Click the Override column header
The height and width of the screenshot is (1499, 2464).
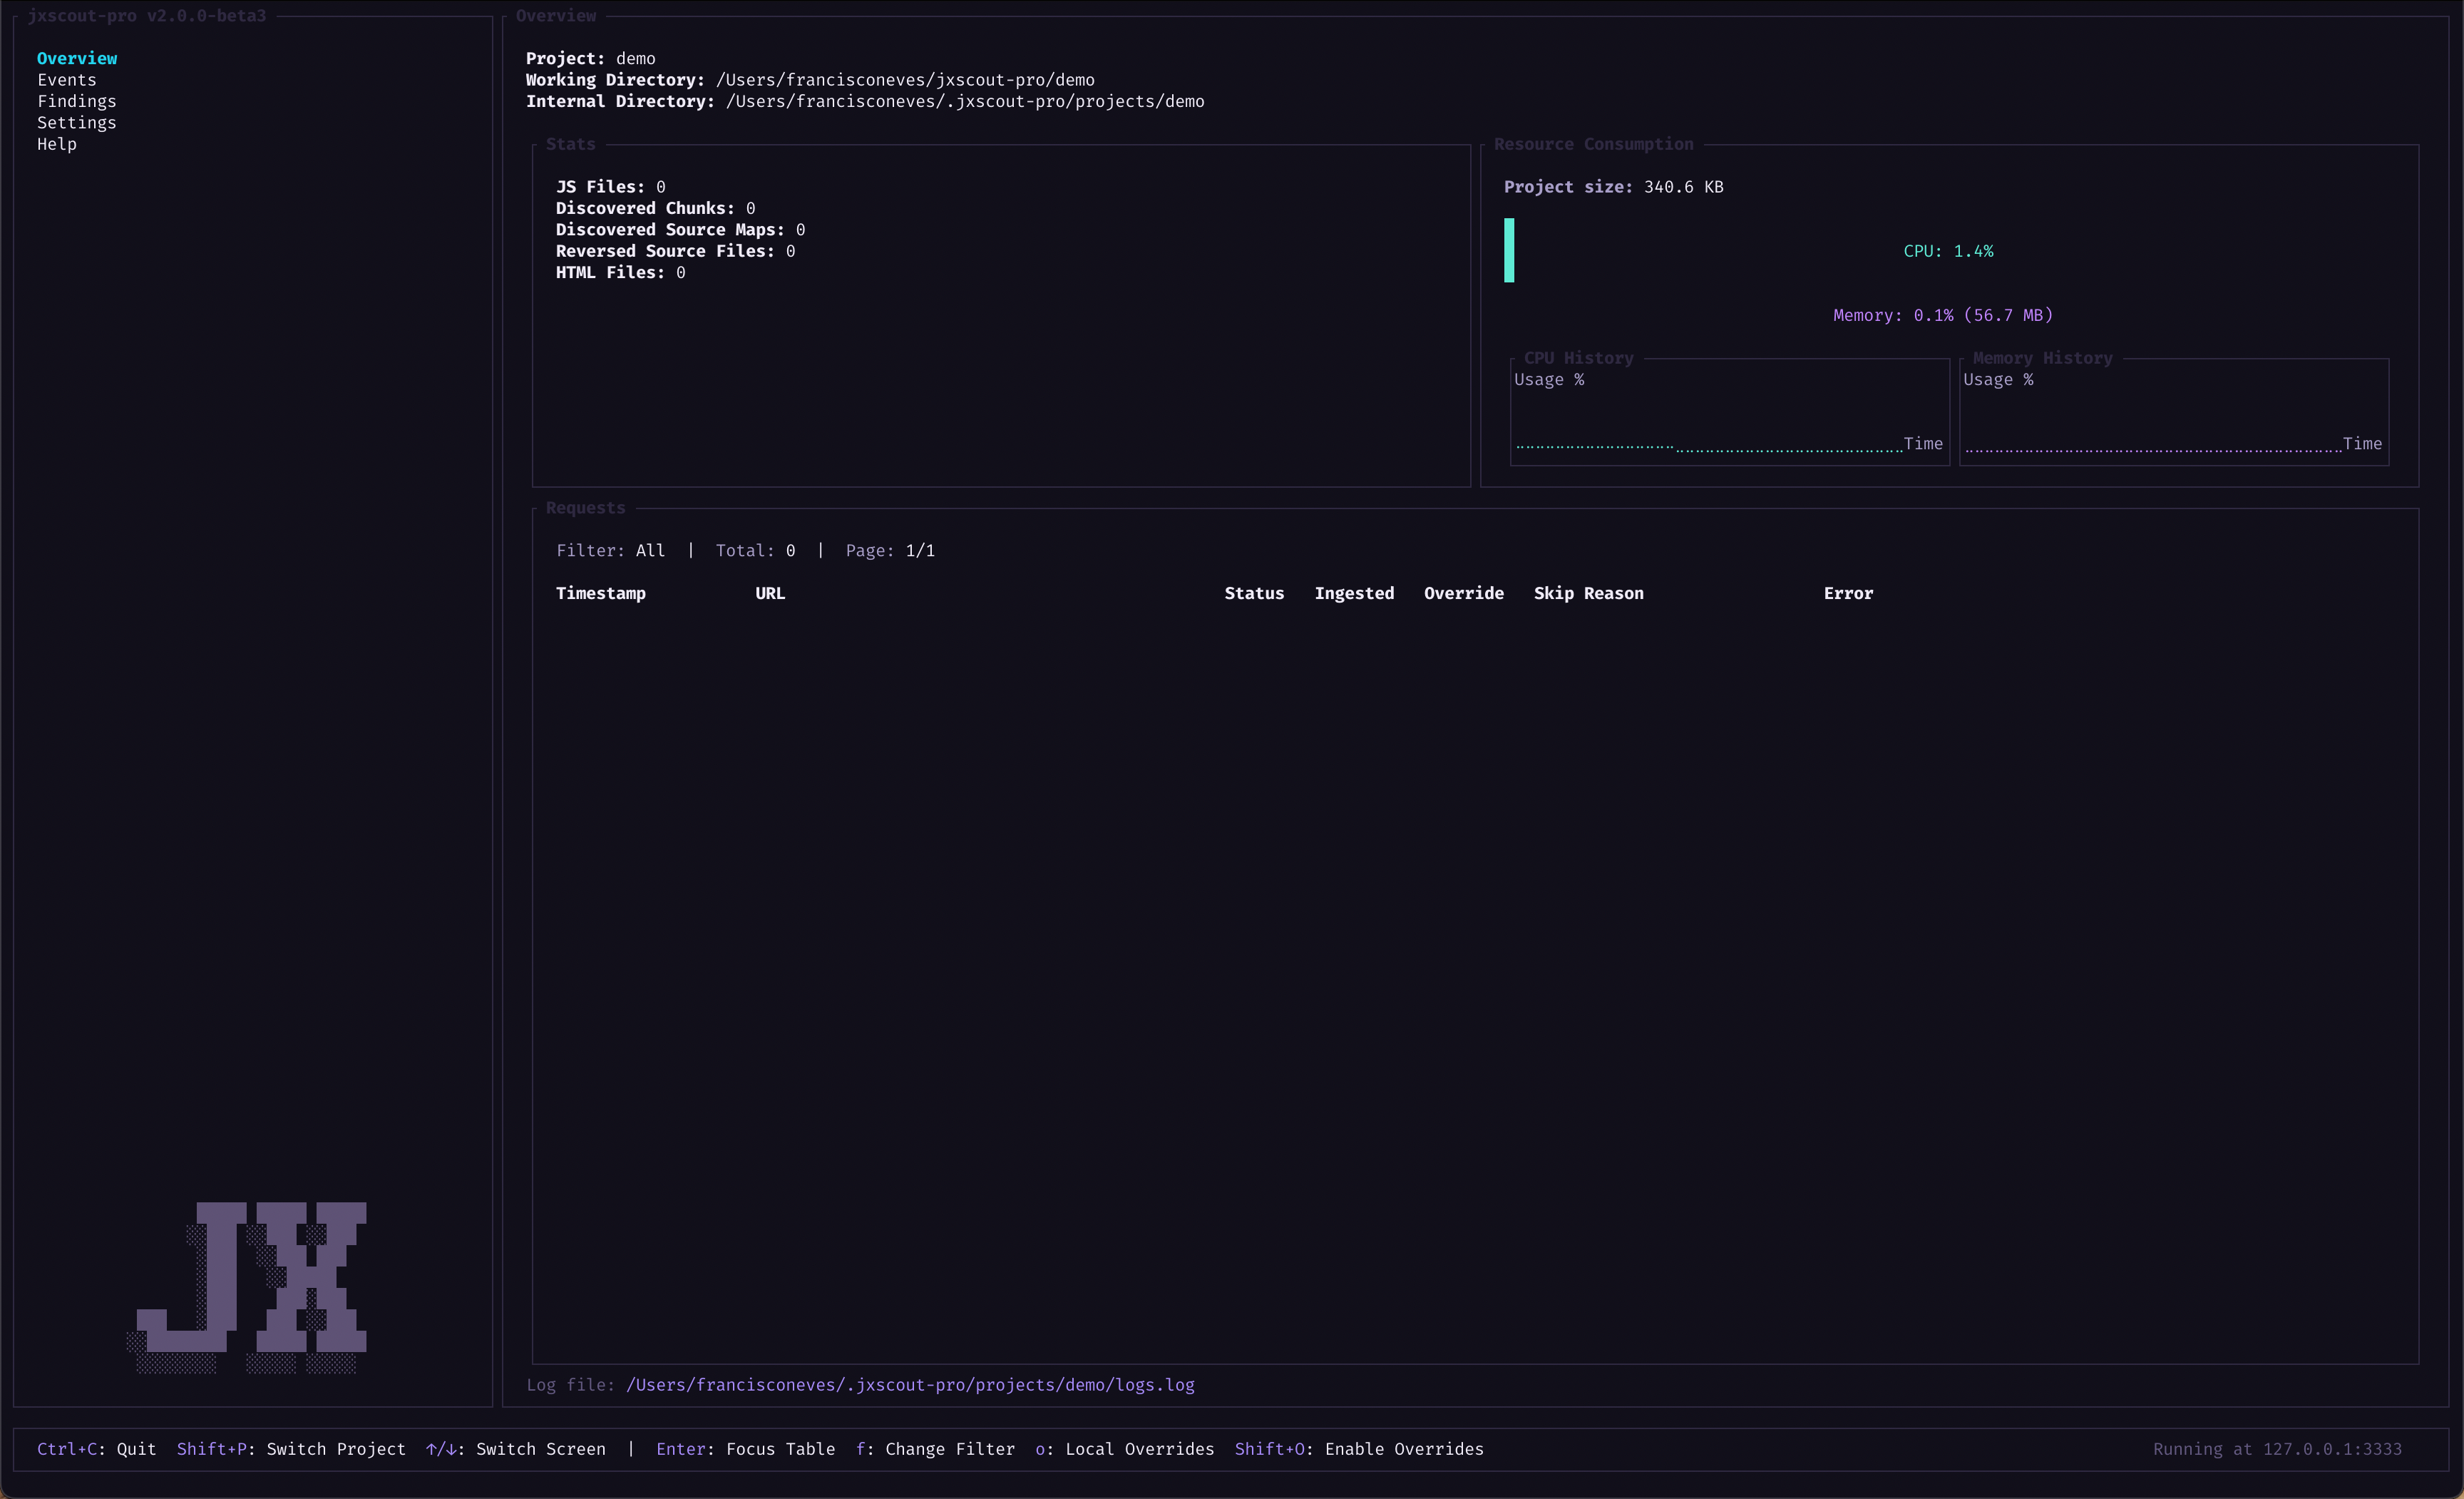point(1464,594)
